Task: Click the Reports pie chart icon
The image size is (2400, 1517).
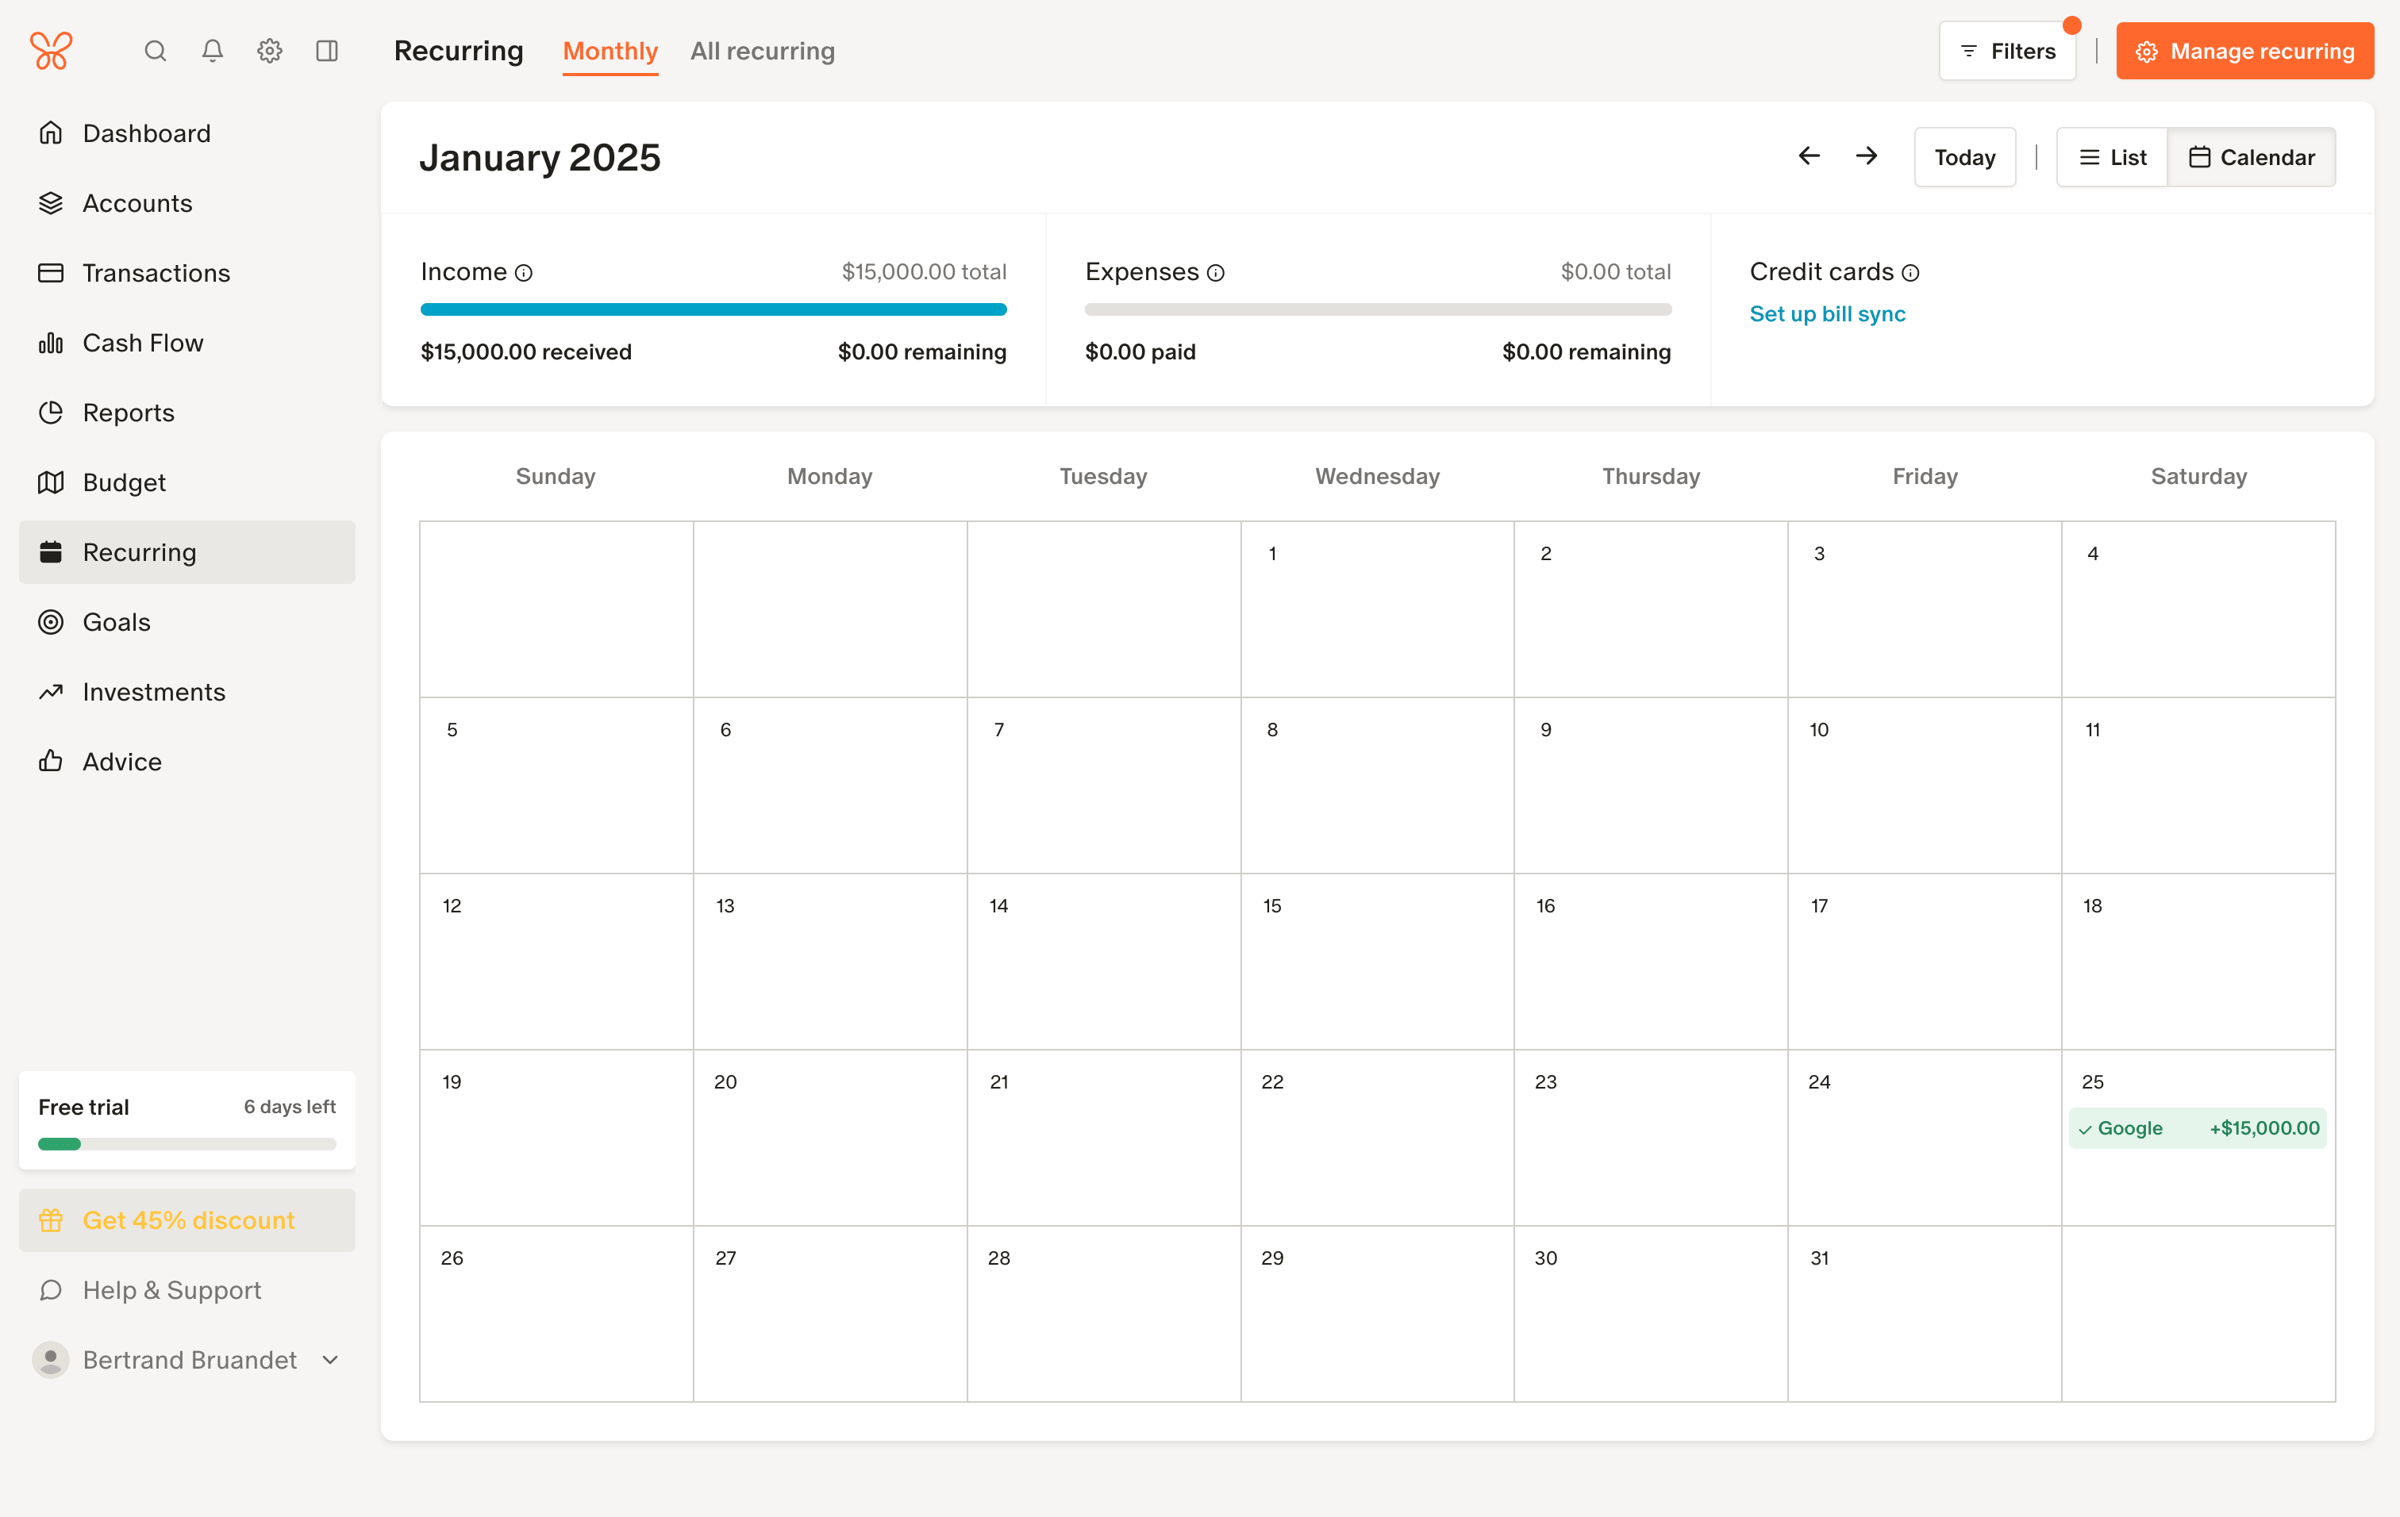Action: 51,412
